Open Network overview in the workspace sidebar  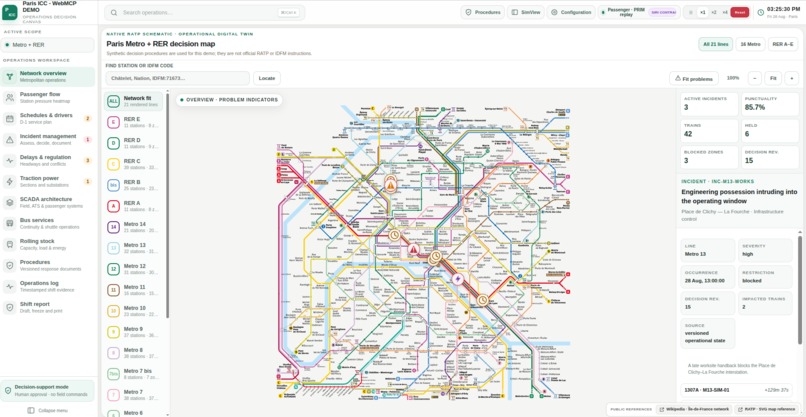point(48,77)
